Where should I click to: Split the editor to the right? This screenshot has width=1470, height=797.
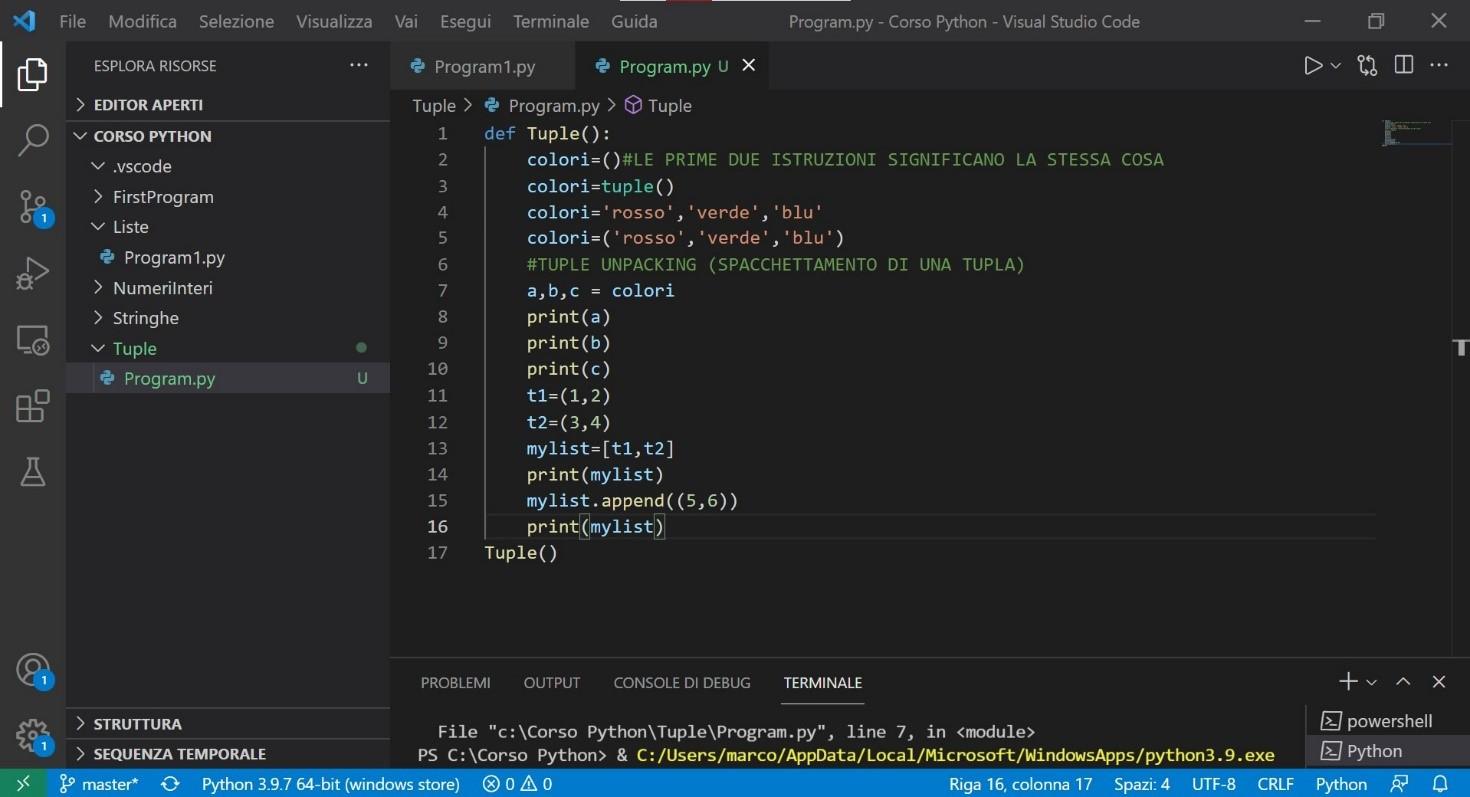point(1404,65)
